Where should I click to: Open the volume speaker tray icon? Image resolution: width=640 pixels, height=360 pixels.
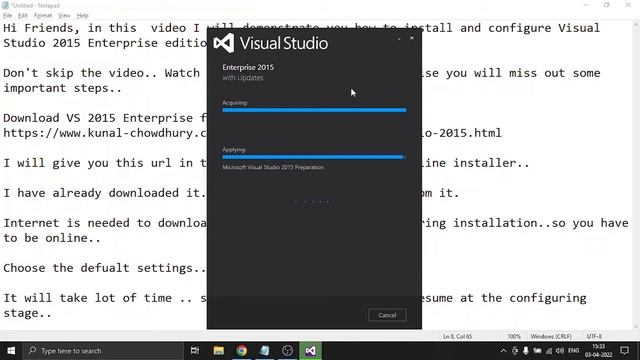pos(560,351)
